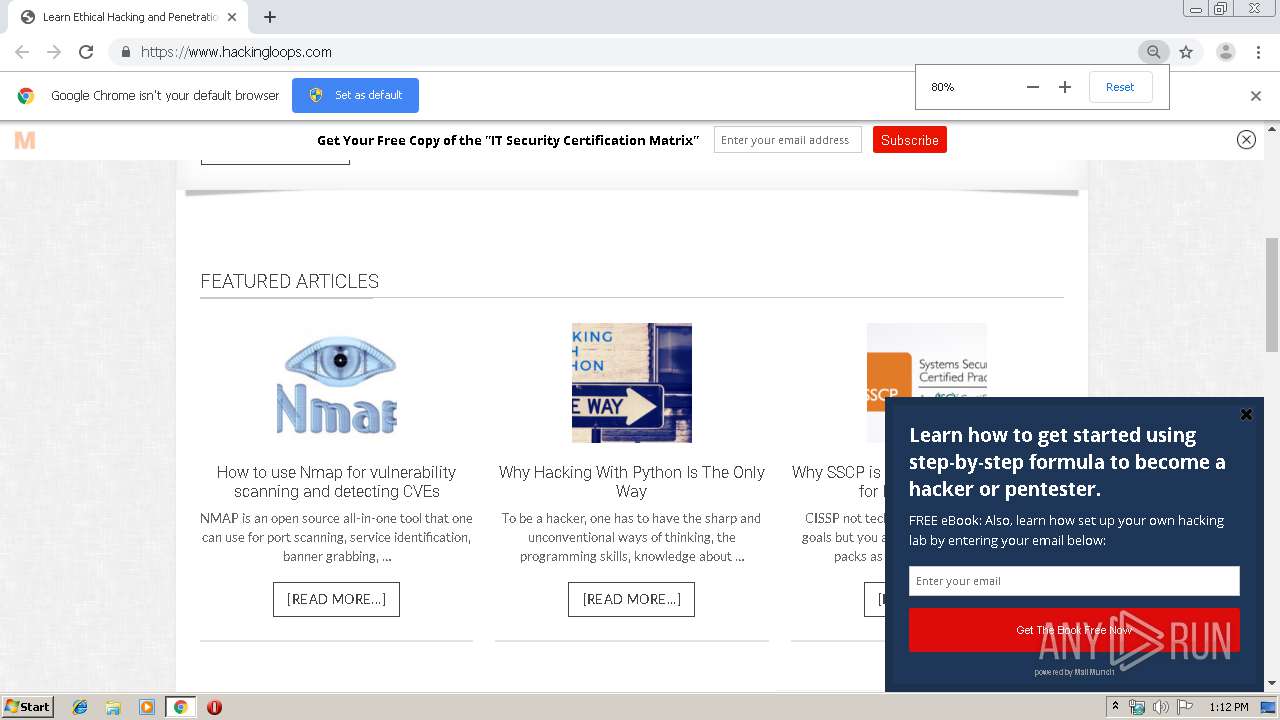Click the red Subscribe button

[x=910, y=140]
